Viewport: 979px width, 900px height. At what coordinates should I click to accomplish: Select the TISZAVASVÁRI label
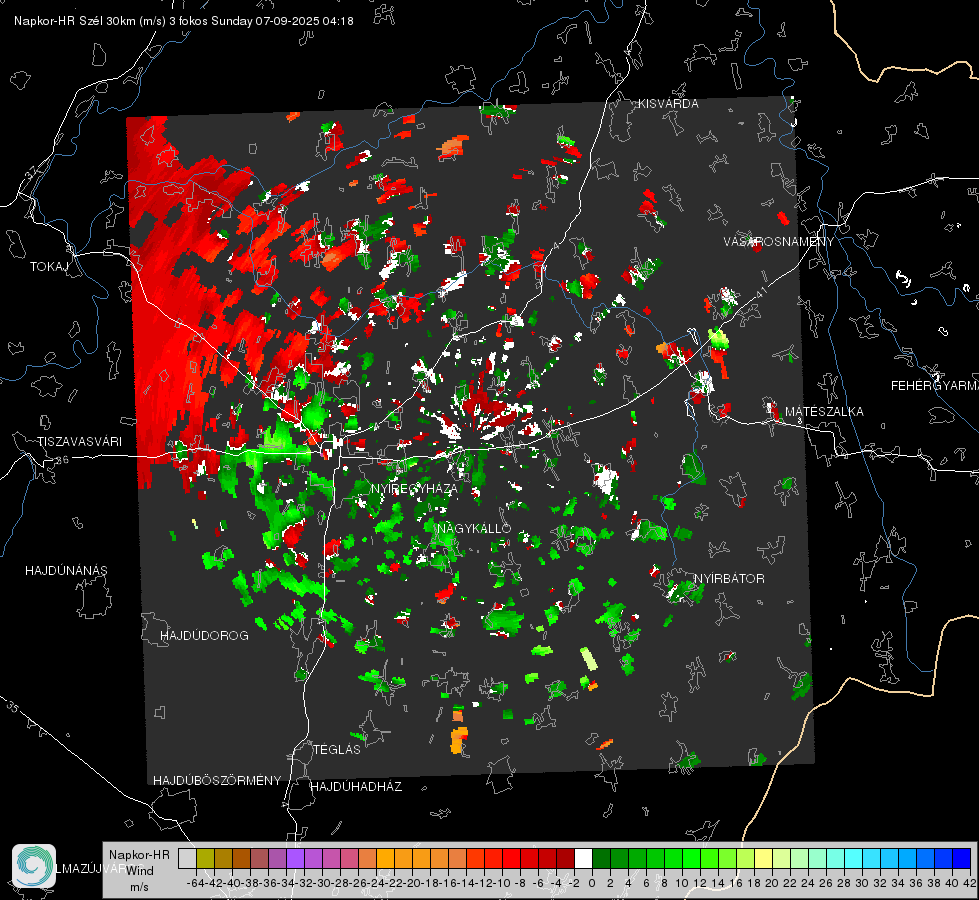(79, 442)
